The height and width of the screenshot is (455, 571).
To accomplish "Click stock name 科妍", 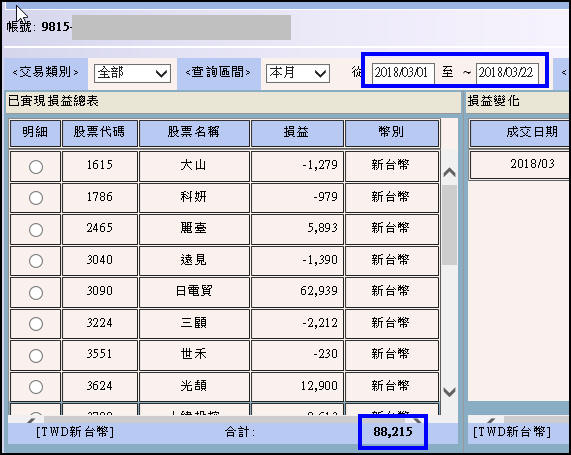I will (x=193, y=198).
